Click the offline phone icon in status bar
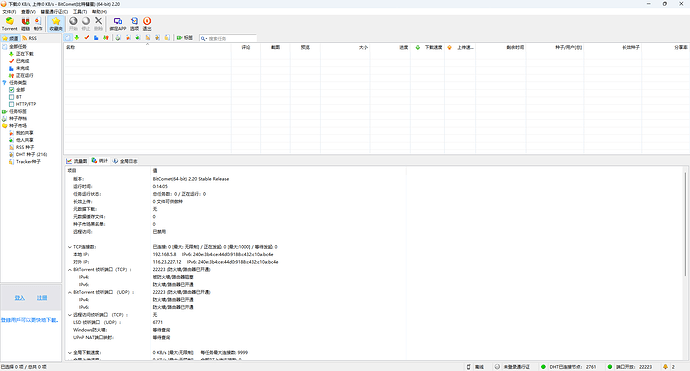Image resolution: width=690 pixels, height=371 pixels. click(469, 367)
